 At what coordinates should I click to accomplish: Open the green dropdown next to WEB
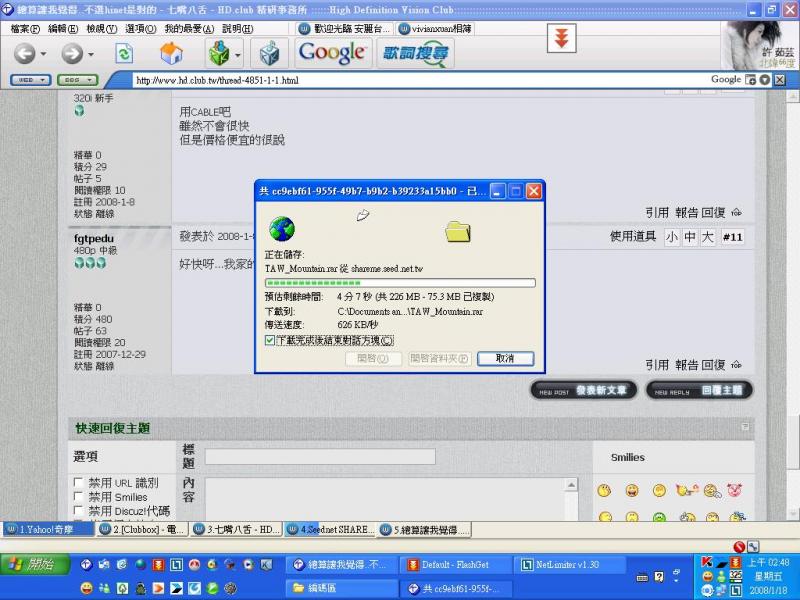coord(77,80)
